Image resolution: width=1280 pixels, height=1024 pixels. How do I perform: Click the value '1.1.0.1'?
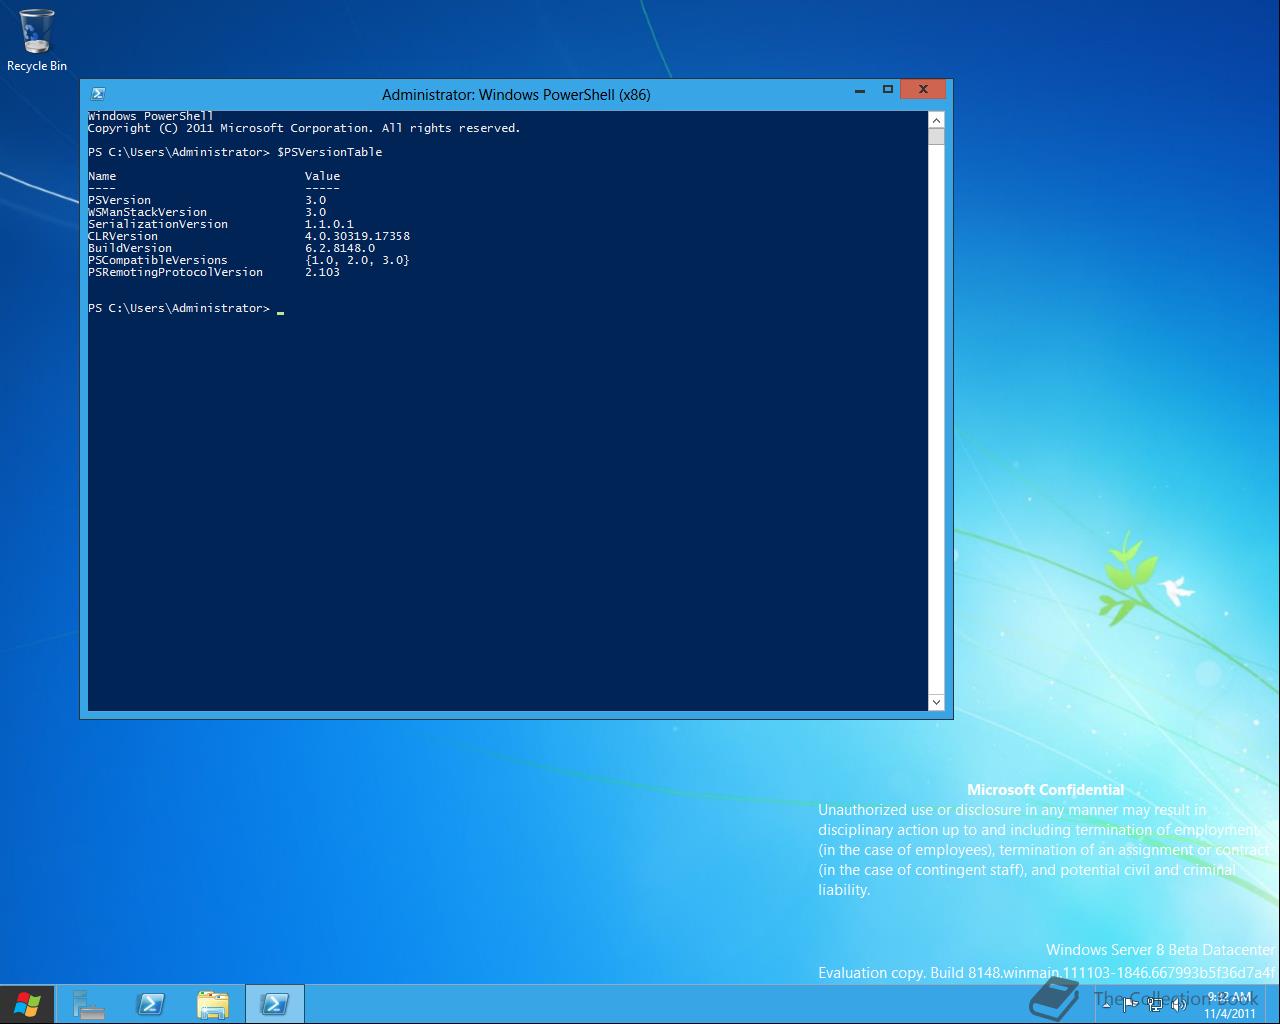pyautogui.click(x=329, y=224)
